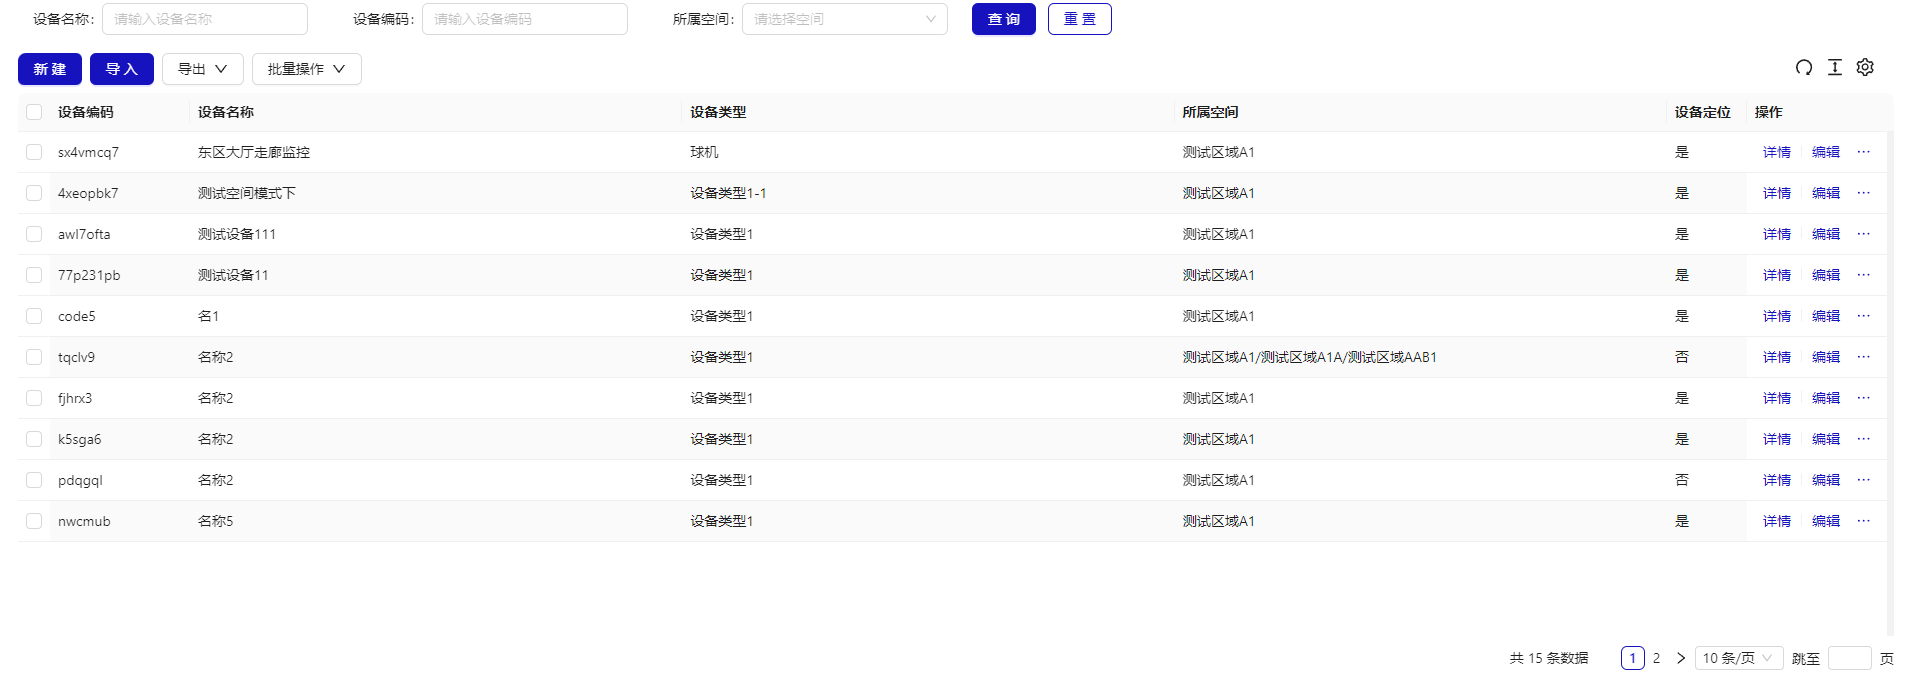Click the refresh table icon
This screenshot has width=1909, height=678.
click(1804, 67)
